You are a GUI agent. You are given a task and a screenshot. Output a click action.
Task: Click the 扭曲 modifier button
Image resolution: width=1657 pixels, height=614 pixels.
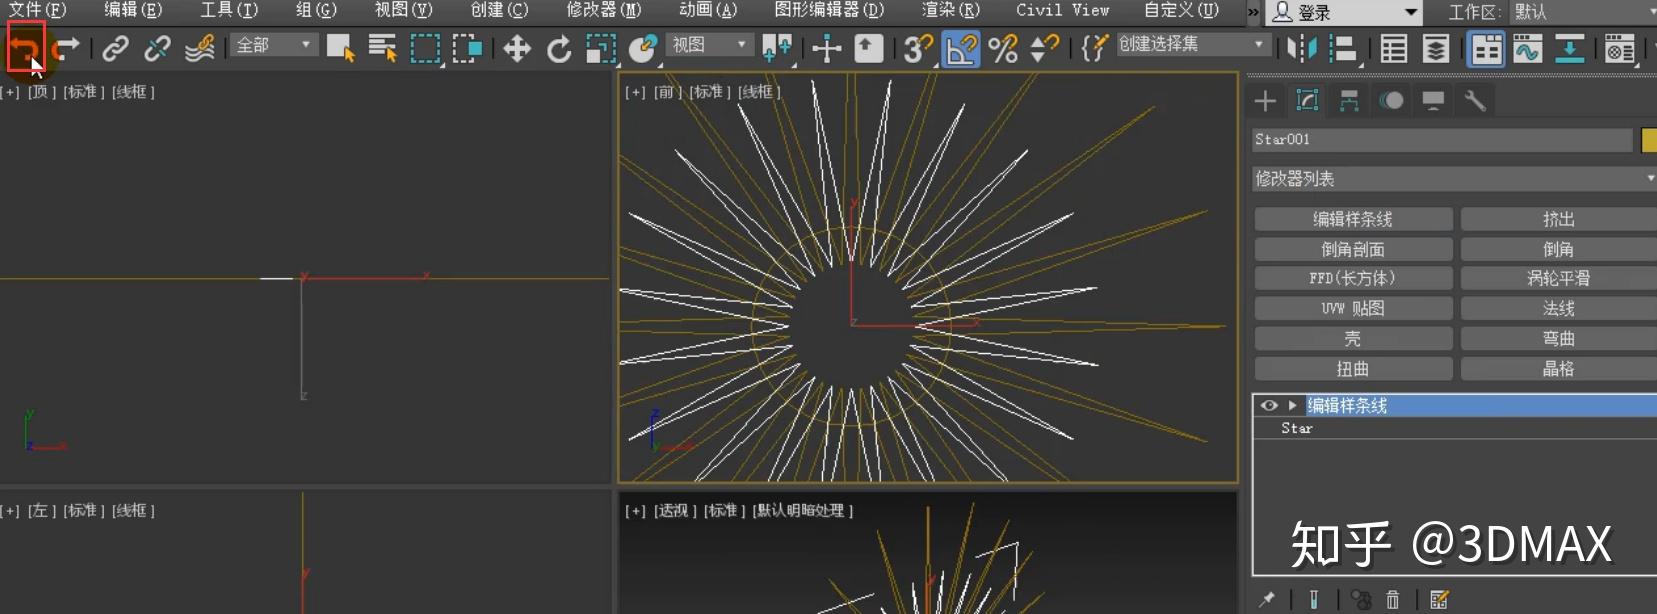pyautogui.click(x=1353, y=369)
